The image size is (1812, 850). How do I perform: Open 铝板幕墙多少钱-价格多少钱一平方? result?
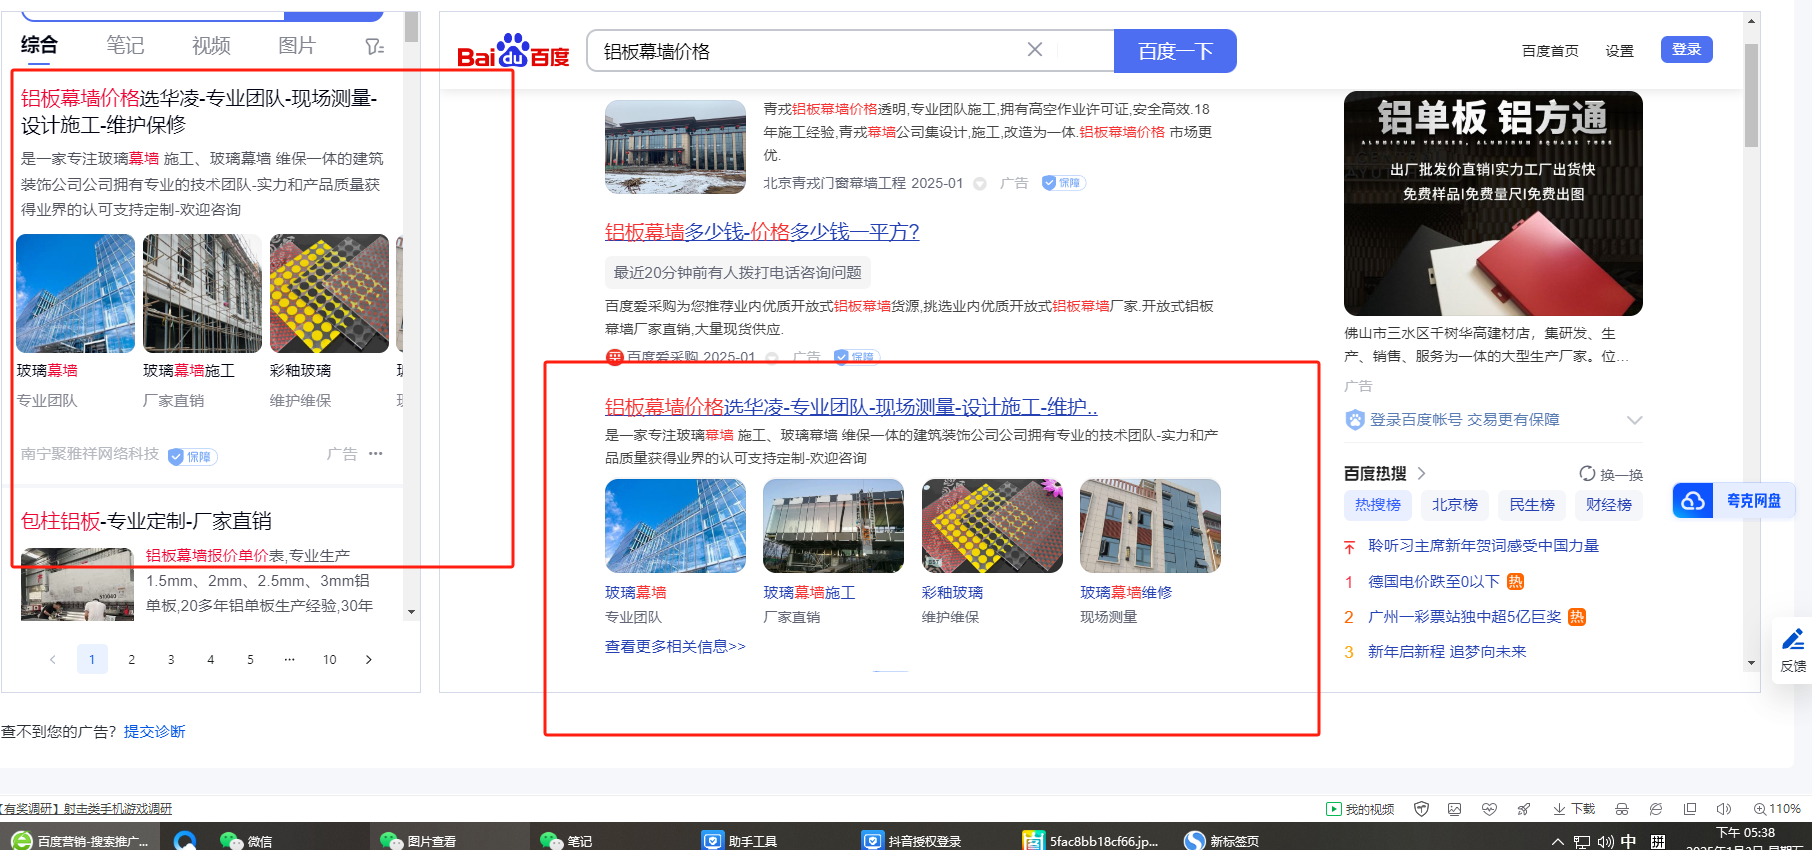(762, 232)
